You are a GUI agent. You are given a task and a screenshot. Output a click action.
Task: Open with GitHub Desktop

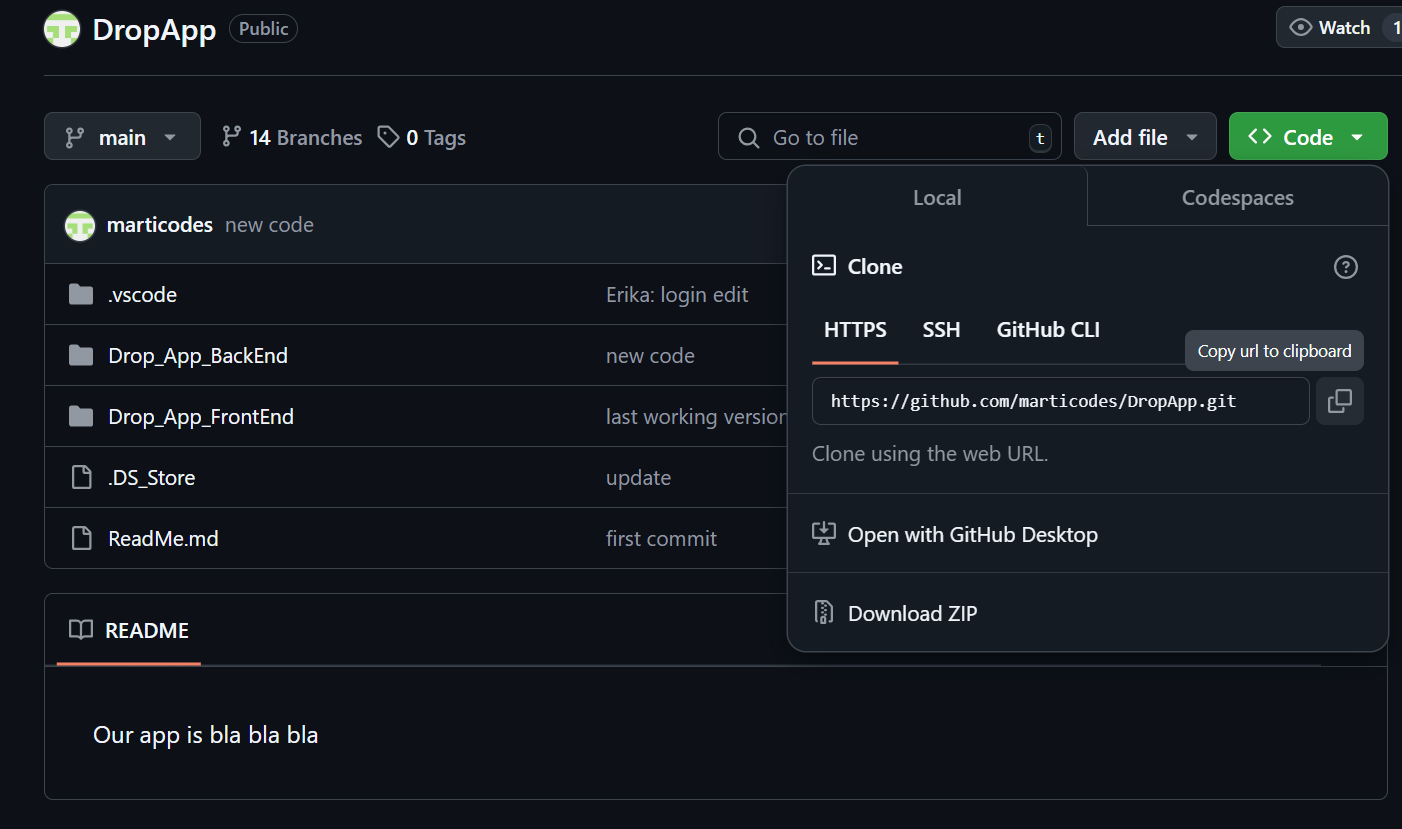pyautogui.click(x=973, y=534)
